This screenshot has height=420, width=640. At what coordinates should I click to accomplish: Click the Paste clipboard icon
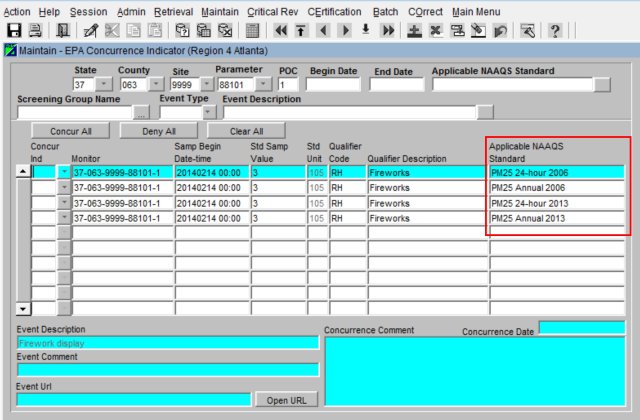[x=155, y=31]
